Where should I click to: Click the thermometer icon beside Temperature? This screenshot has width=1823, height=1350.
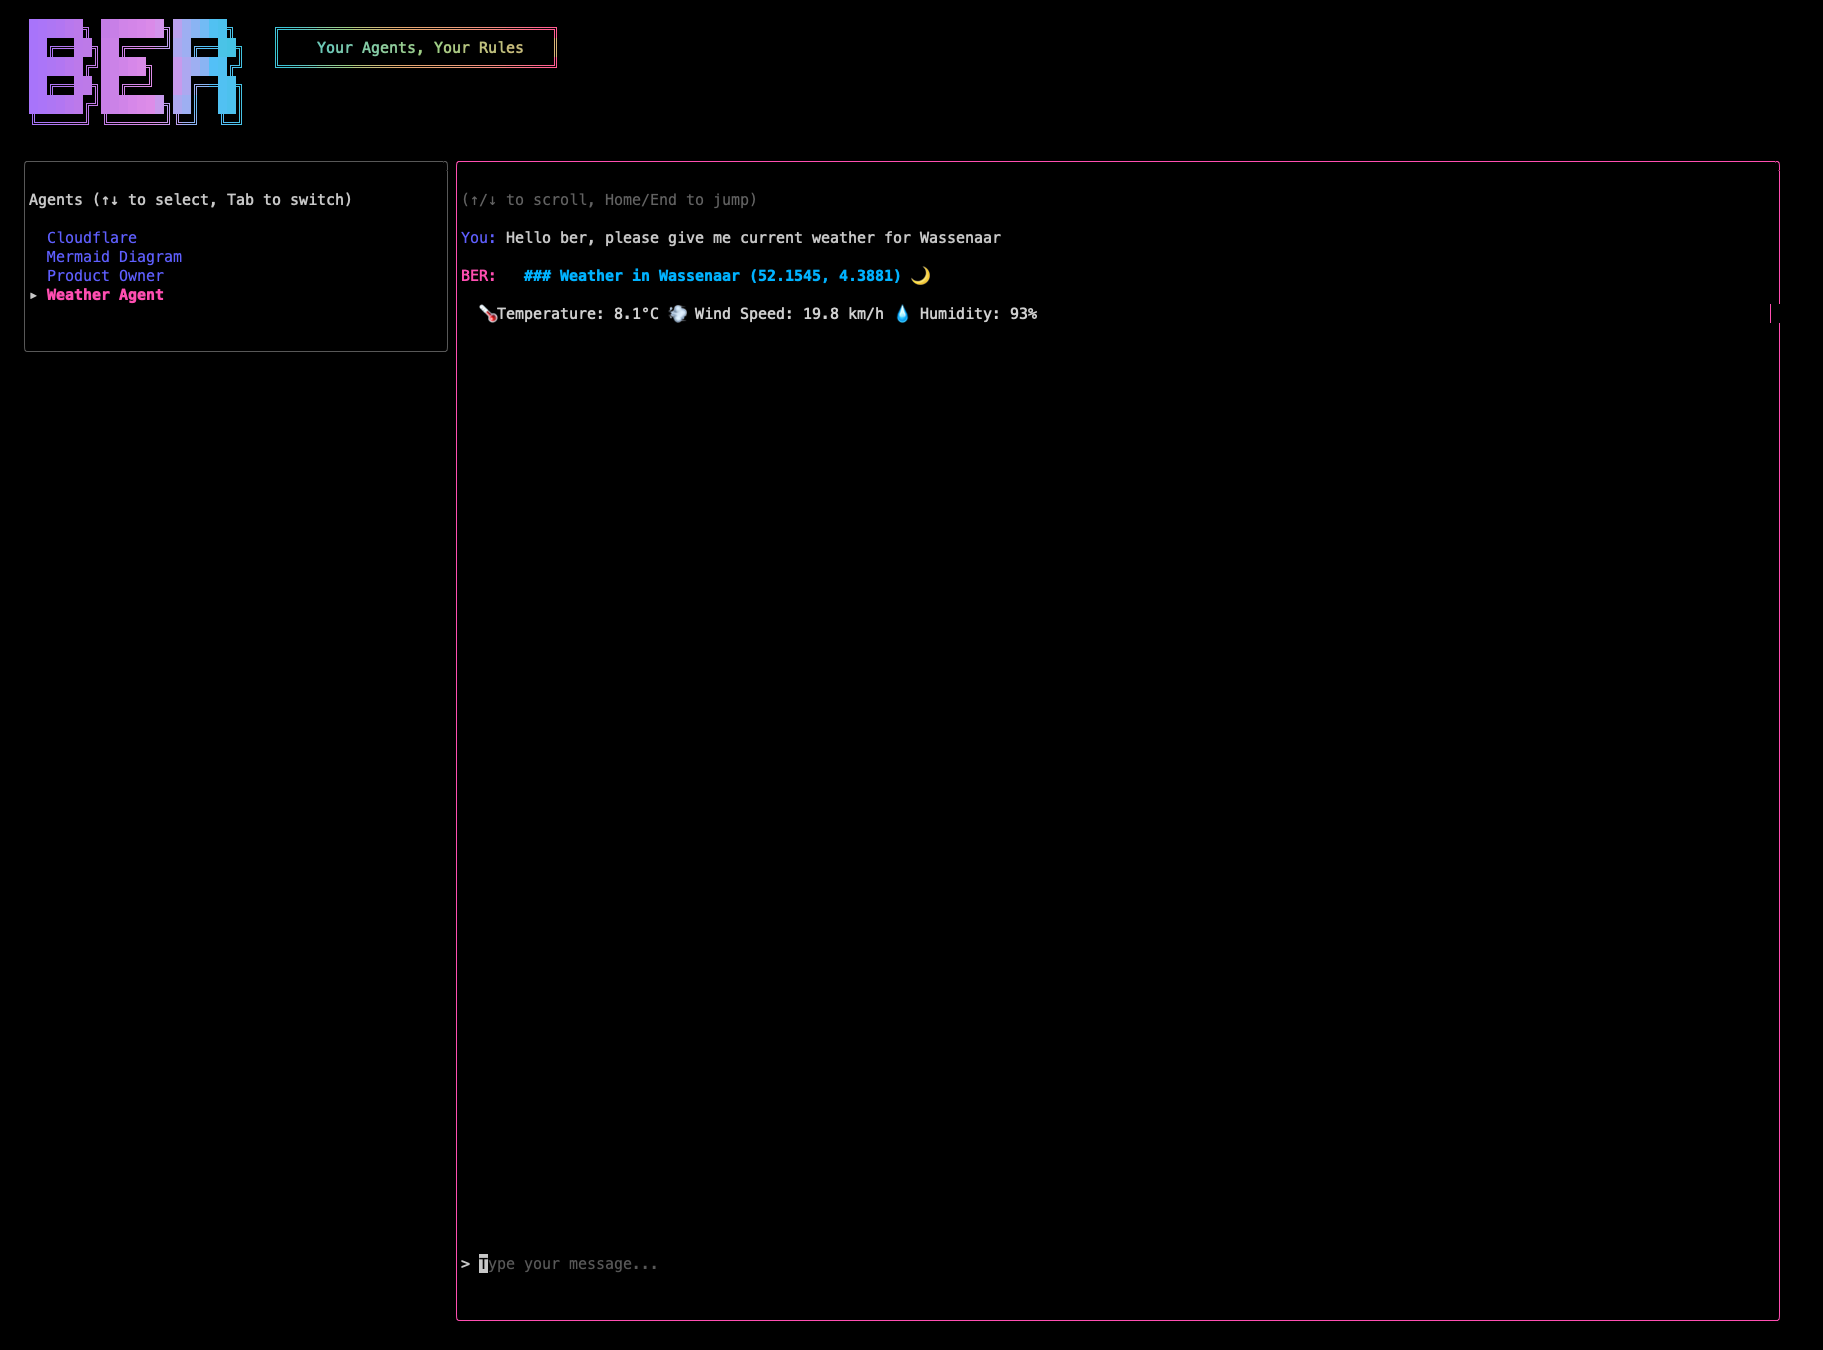click(x=487, y=314)
